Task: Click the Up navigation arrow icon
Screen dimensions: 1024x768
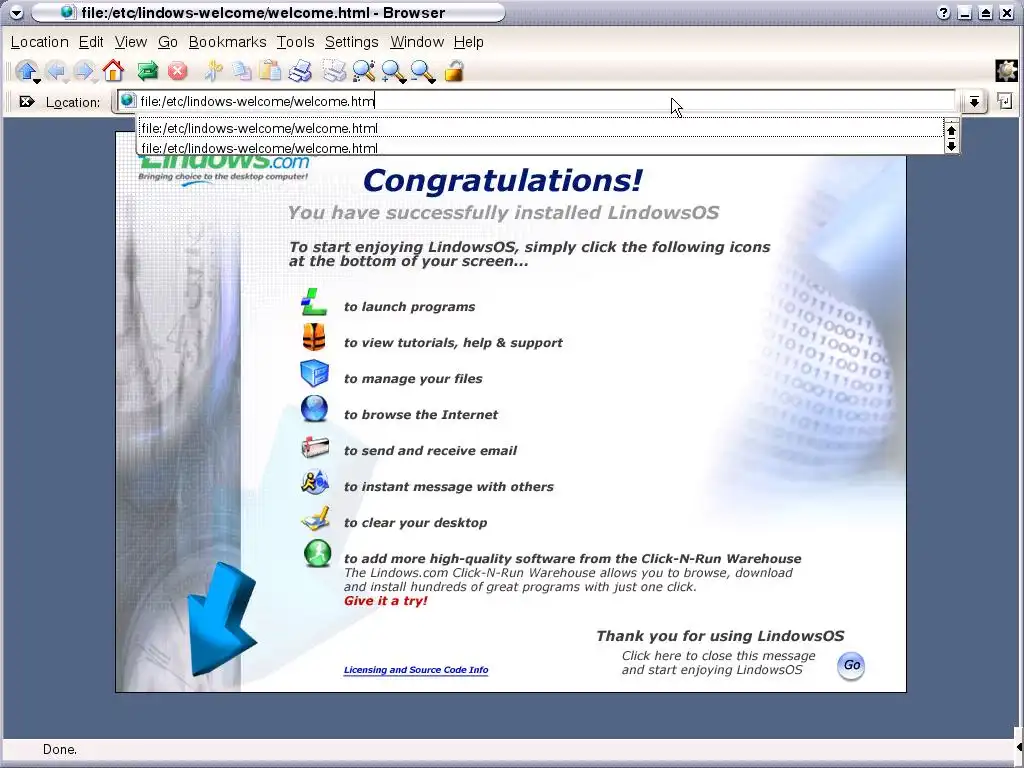Action: 27,71
